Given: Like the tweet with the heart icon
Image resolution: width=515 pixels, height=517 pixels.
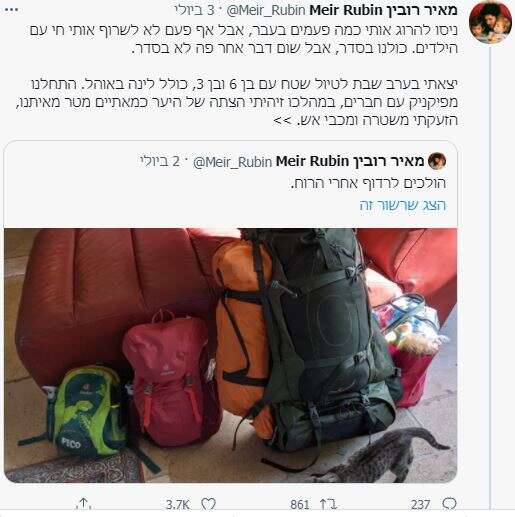Looking at the screenshot, I should pyautogui.click(x=208, y=504).
